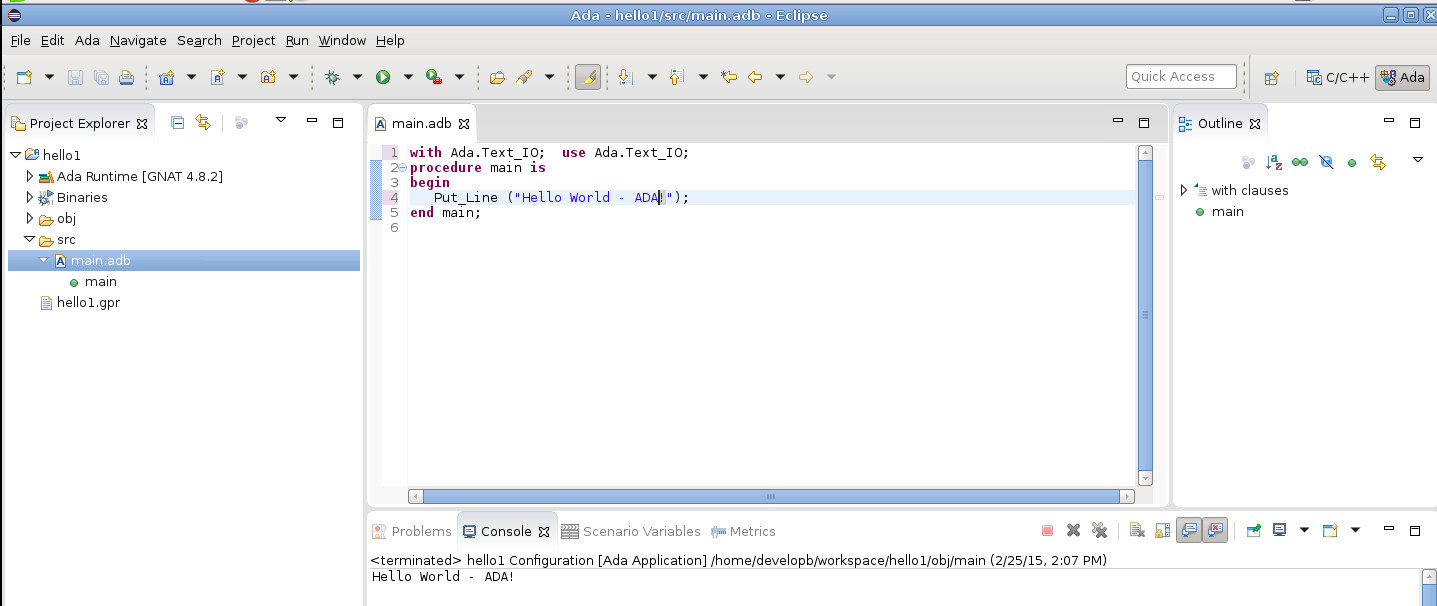Collapse procedure main with the fold marker
The width and height of the screenshot is (1437, 606).
point(402,168)
